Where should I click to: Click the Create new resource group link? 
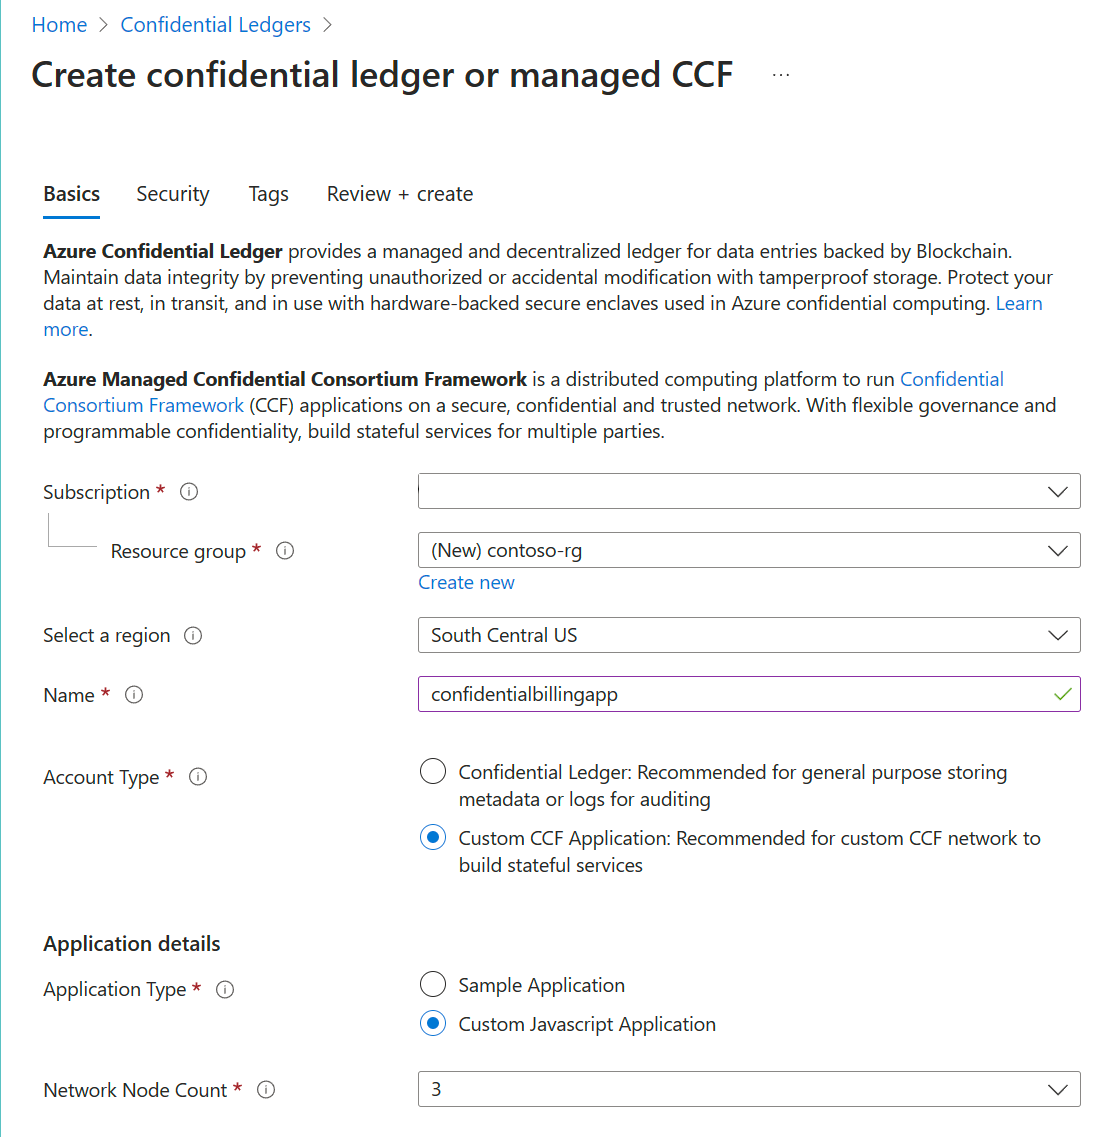466,582
